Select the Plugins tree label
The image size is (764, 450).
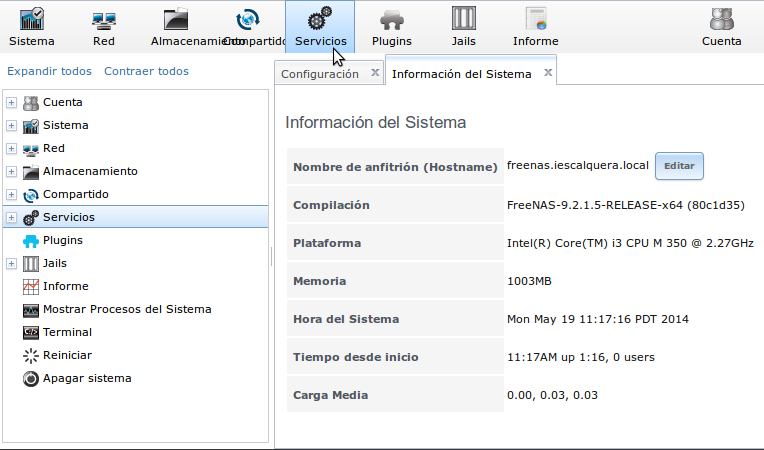coord(63,240)
